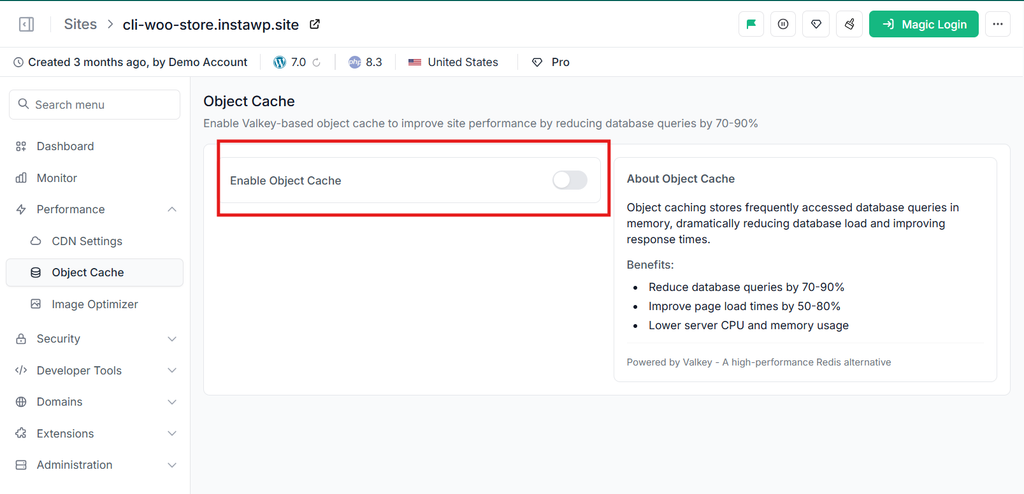Viewport: 1024px width, 494px height.
Task: Click in the Search menu field
Action: pos(95,105)
